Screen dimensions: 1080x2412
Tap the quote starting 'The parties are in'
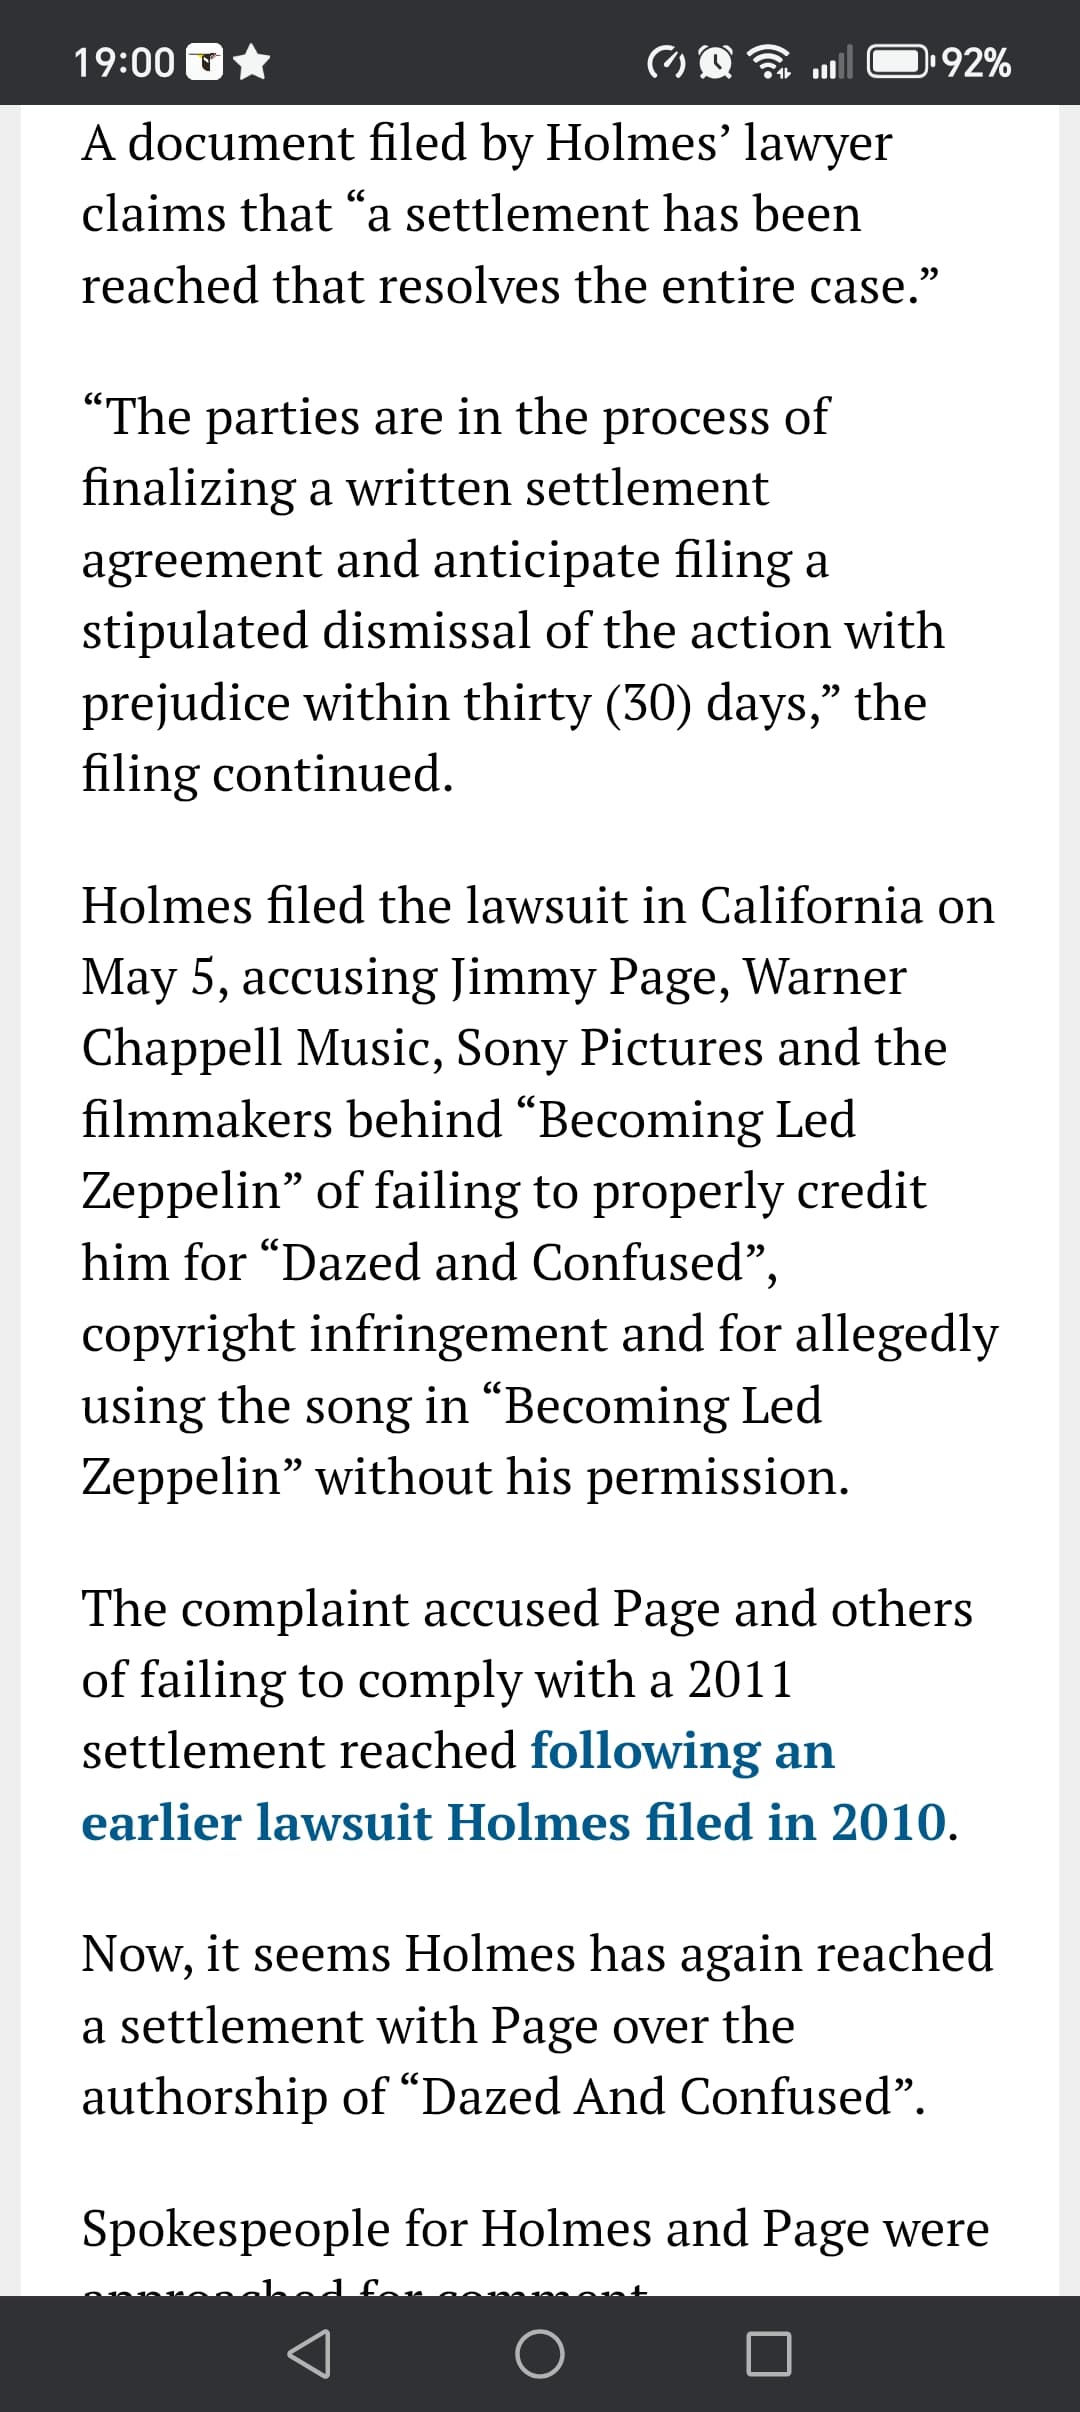tap(513, 594)
